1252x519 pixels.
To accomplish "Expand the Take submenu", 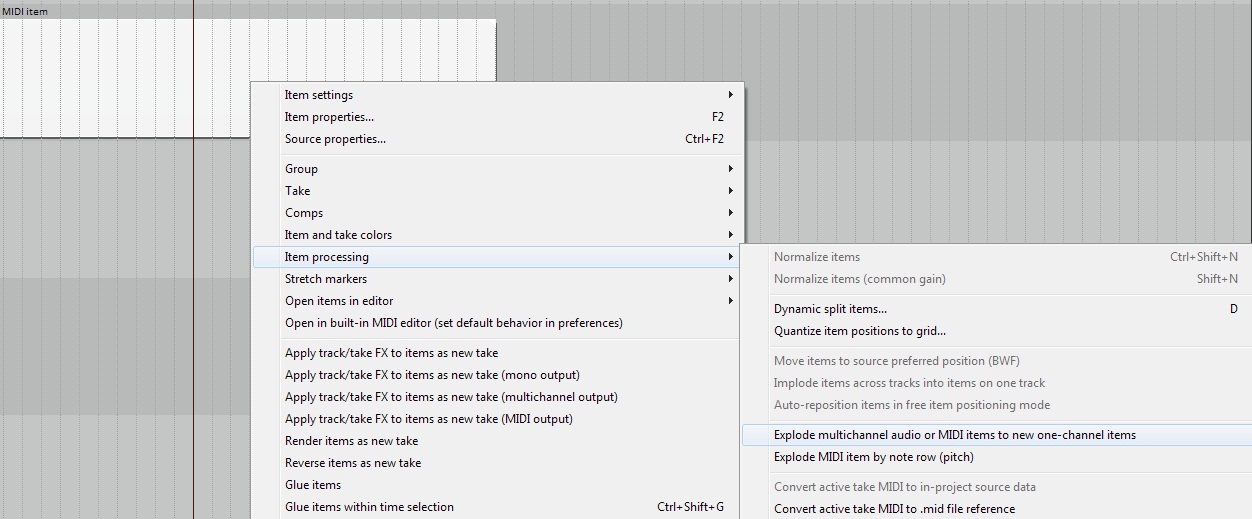I will point(497,191).
